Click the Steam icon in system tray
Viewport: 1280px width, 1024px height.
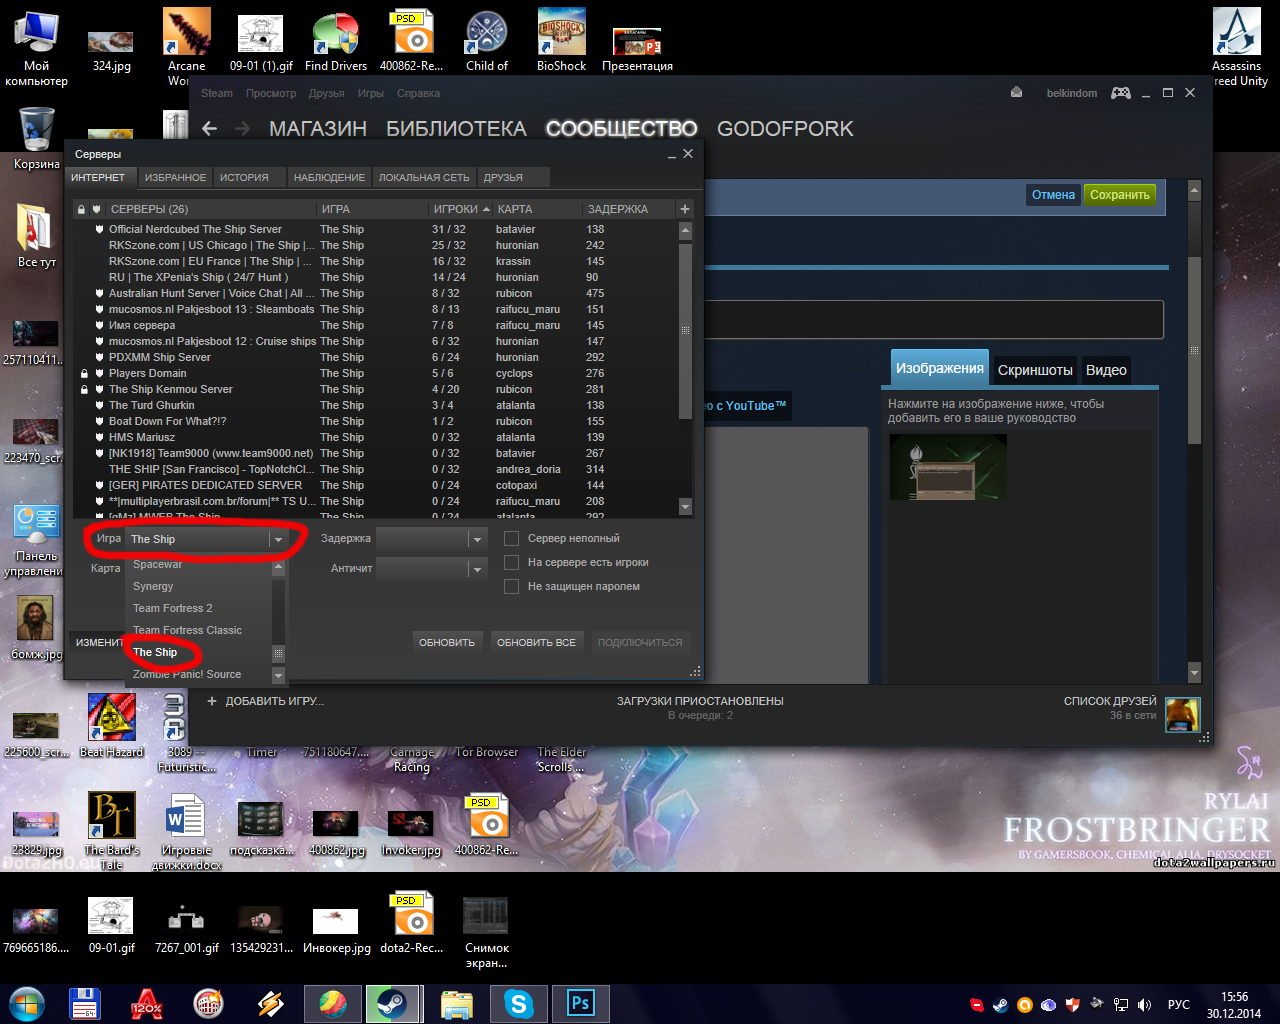pyautogui.click(x=1000, y=1004)
